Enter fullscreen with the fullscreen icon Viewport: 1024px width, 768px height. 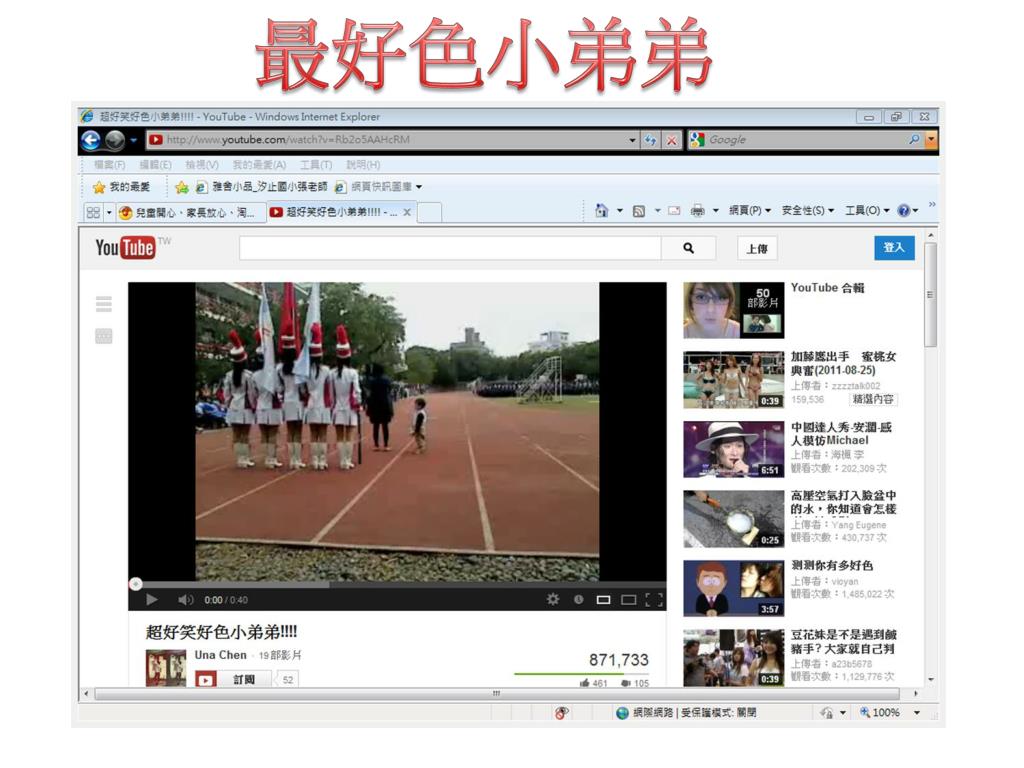point(654,600)
